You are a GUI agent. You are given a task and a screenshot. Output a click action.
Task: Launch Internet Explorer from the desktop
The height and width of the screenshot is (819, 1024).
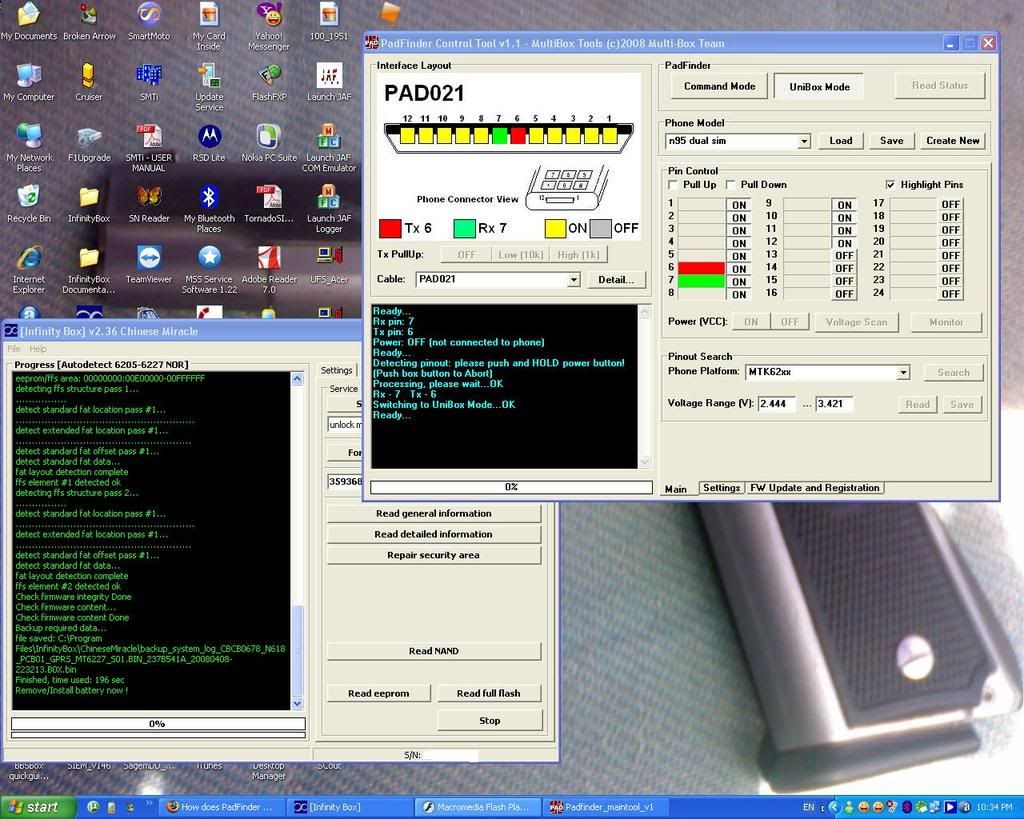29,269
